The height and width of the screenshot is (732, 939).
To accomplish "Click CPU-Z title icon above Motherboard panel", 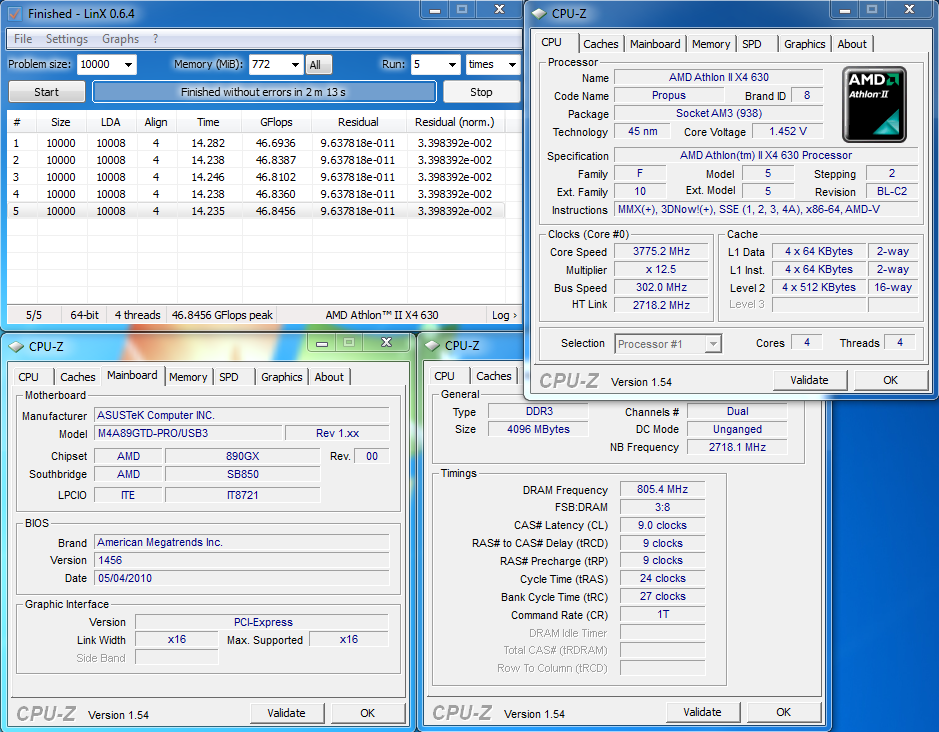I will point(16,346).
